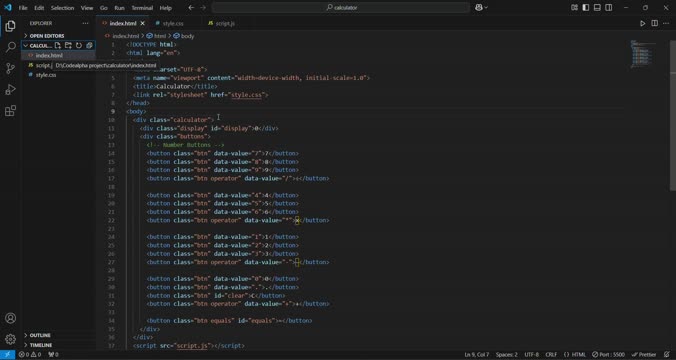The height and width of the screenshot is (360, 676).
Task: Toggle the secondary side bar visibility
Action: pos(609,7)
